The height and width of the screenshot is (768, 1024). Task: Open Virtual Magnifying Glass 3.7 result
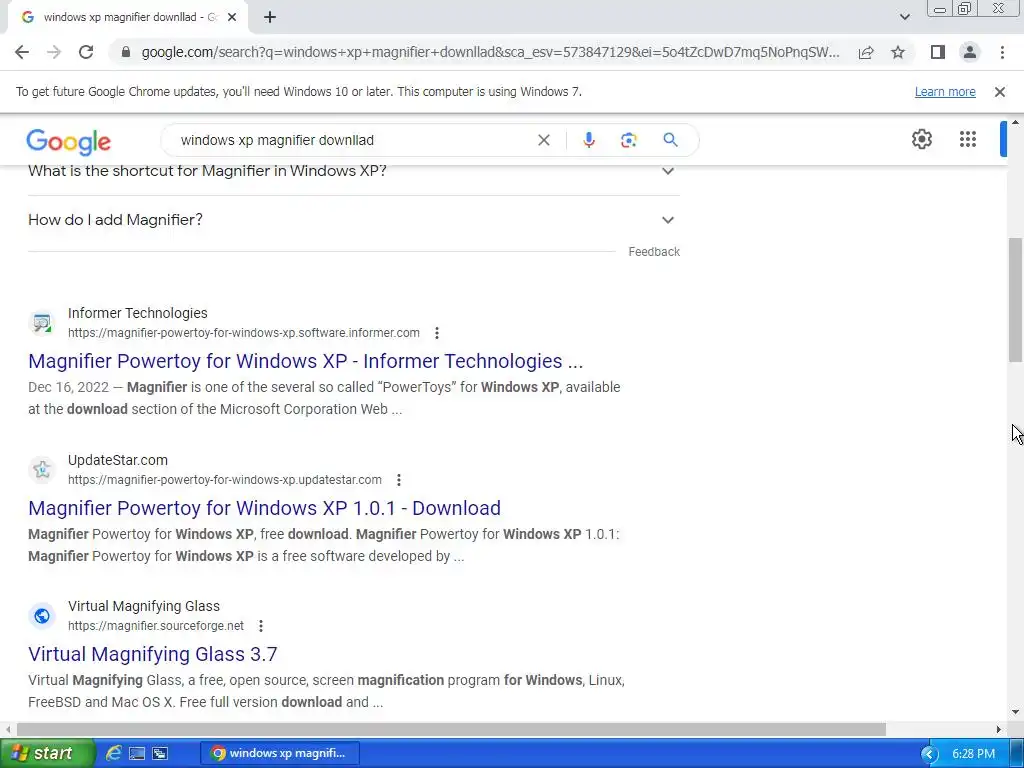pyautogui.click(x=153, y=654)
